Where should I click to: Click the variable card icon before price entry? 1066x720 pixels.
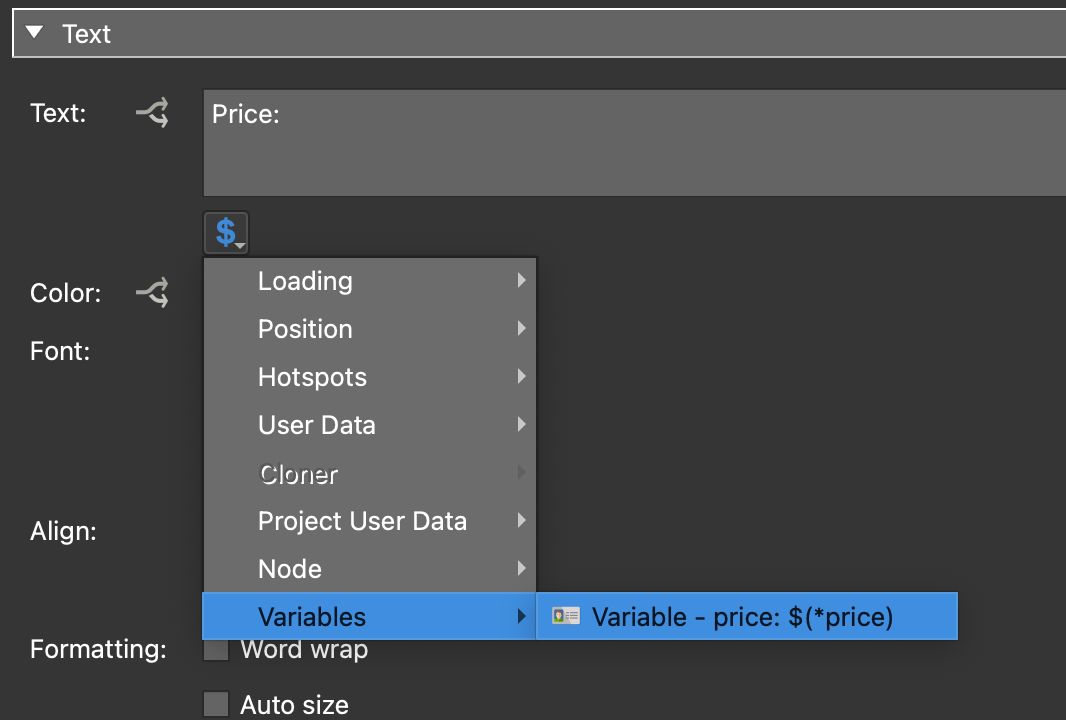click(567, 616)
